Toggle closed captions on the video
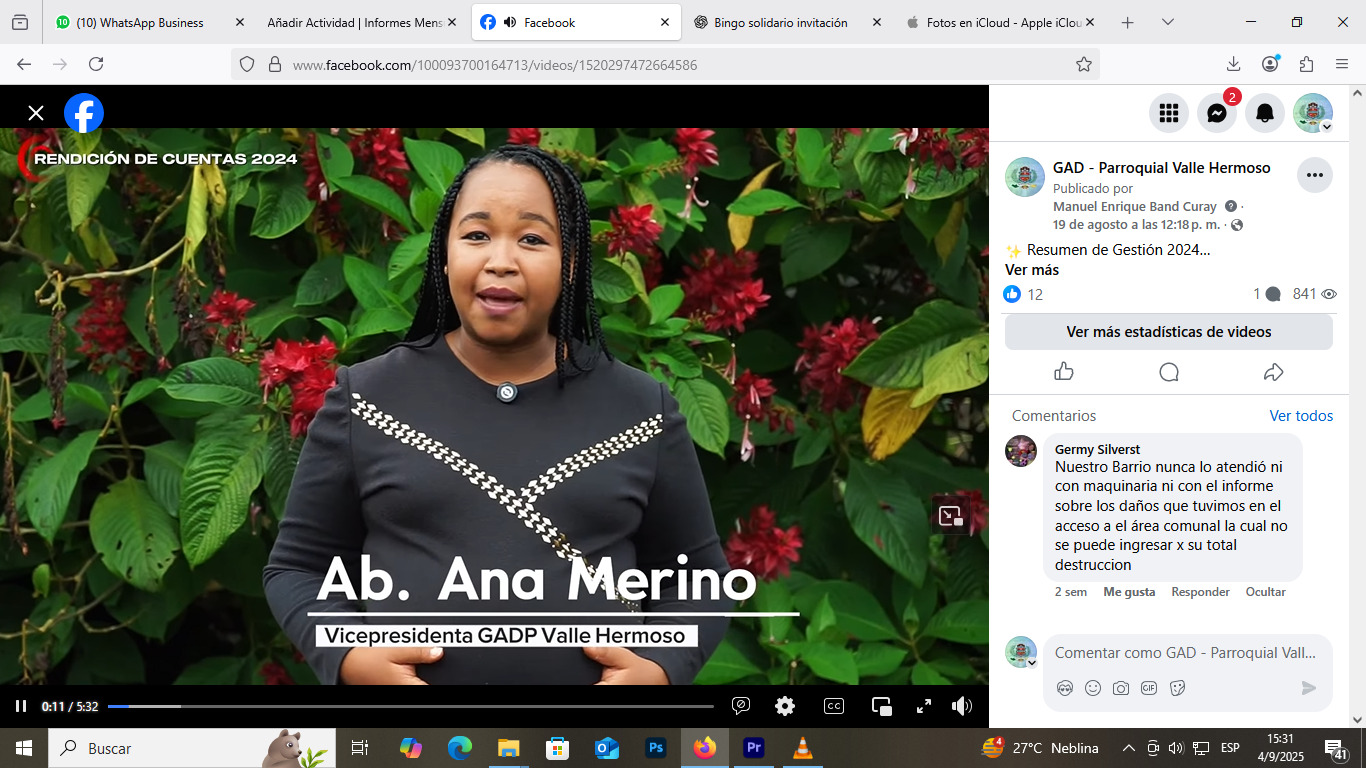Image resolution: width=1366 pixels, height=768 pixels. click(x=833, y=706)
